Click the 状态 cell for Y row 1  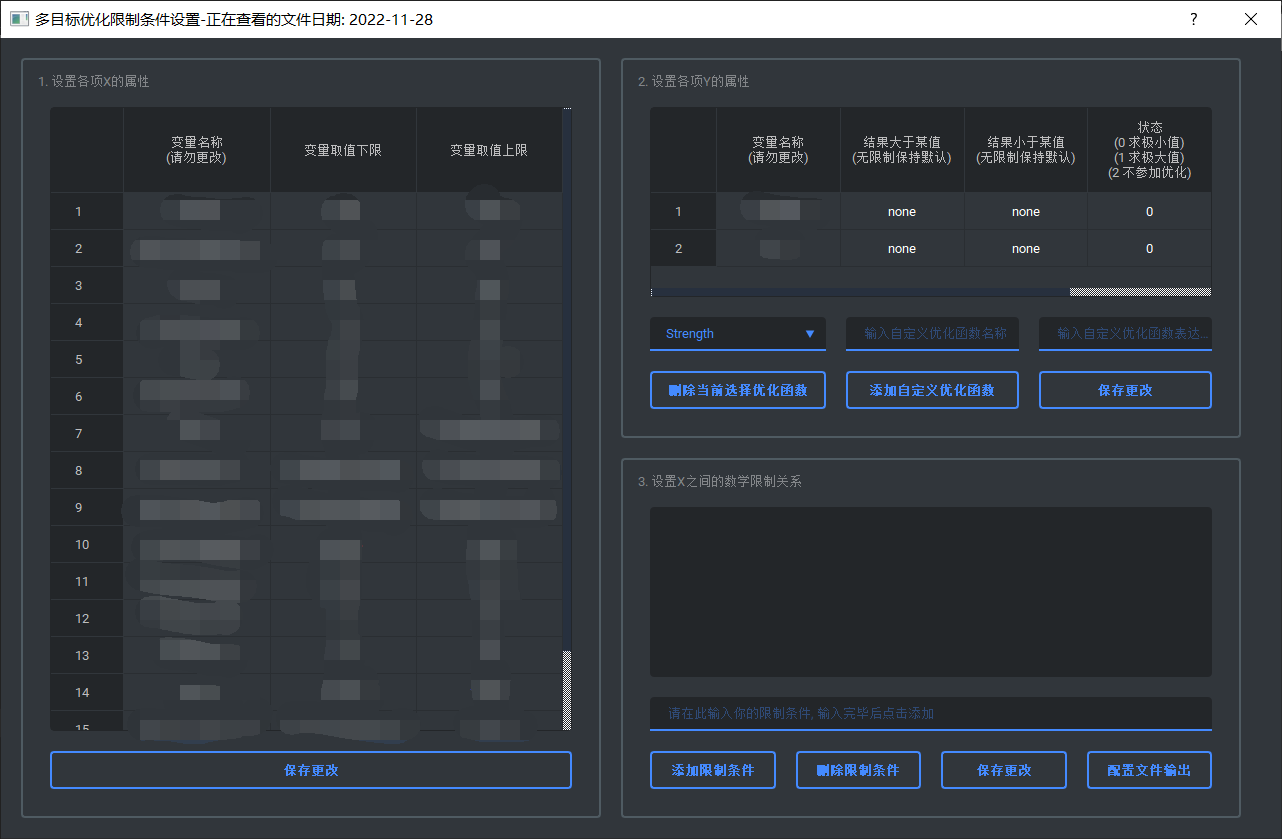(1149, 211)
